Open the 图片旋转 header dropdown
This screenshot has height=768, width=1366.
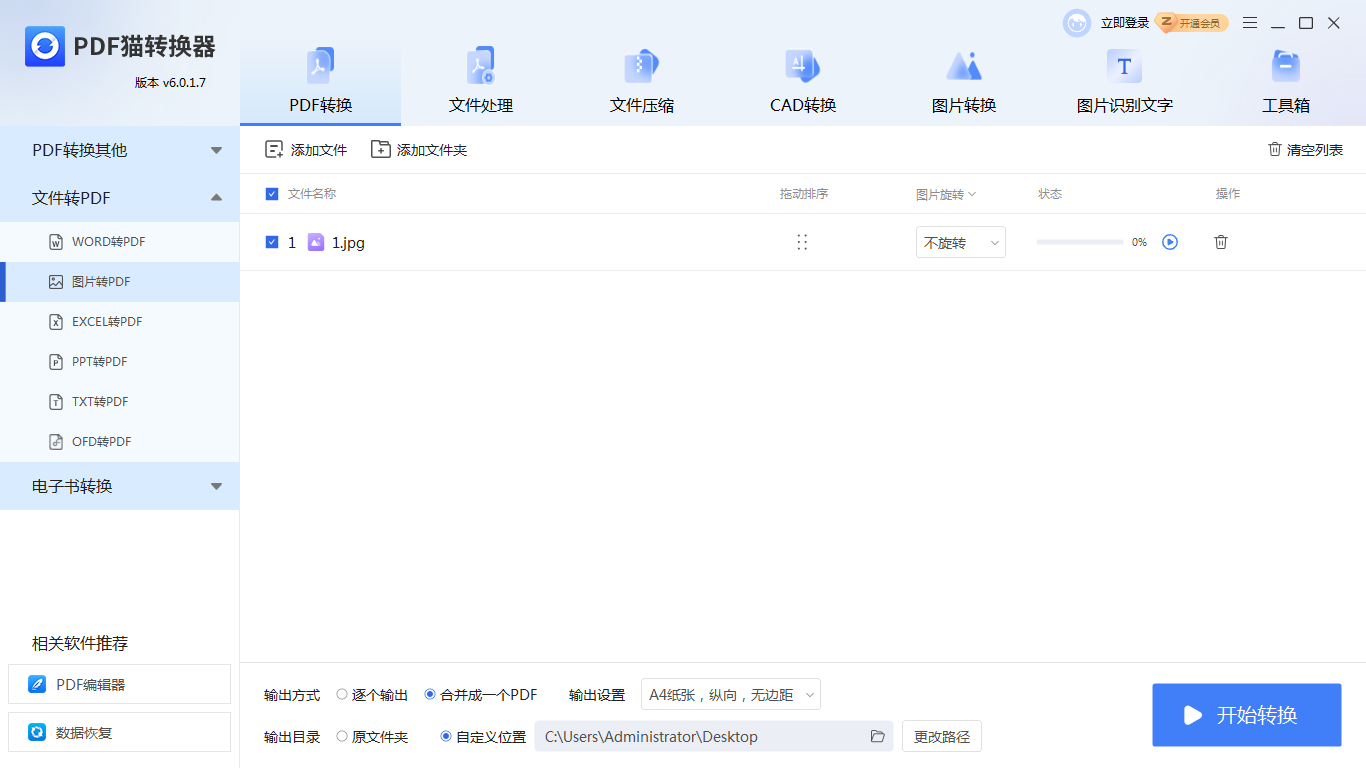click(946, 195)
